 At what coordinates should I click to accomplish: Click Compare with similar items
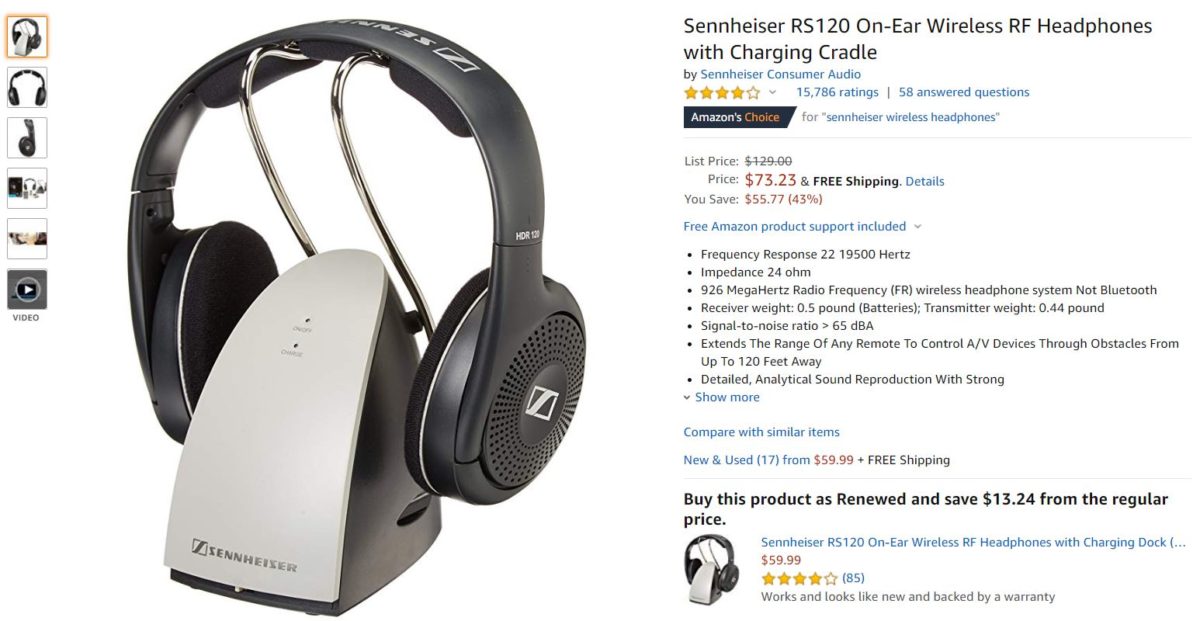762,432
